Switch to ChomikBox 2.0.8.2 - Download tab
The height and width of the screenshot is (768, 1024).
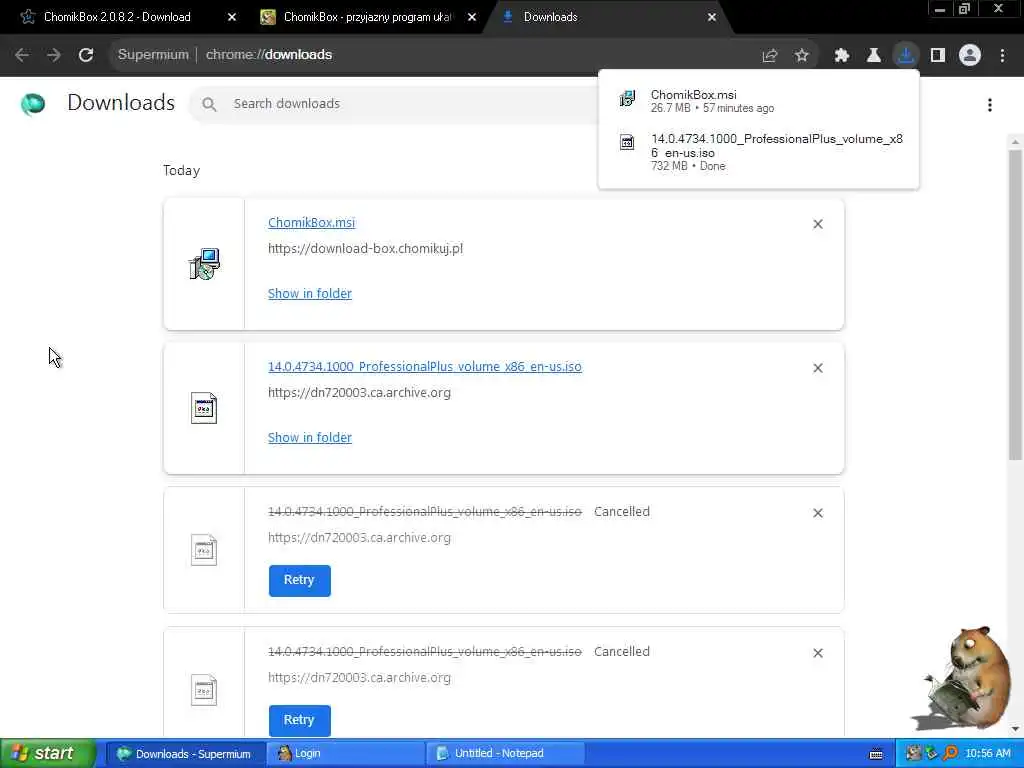118,17
